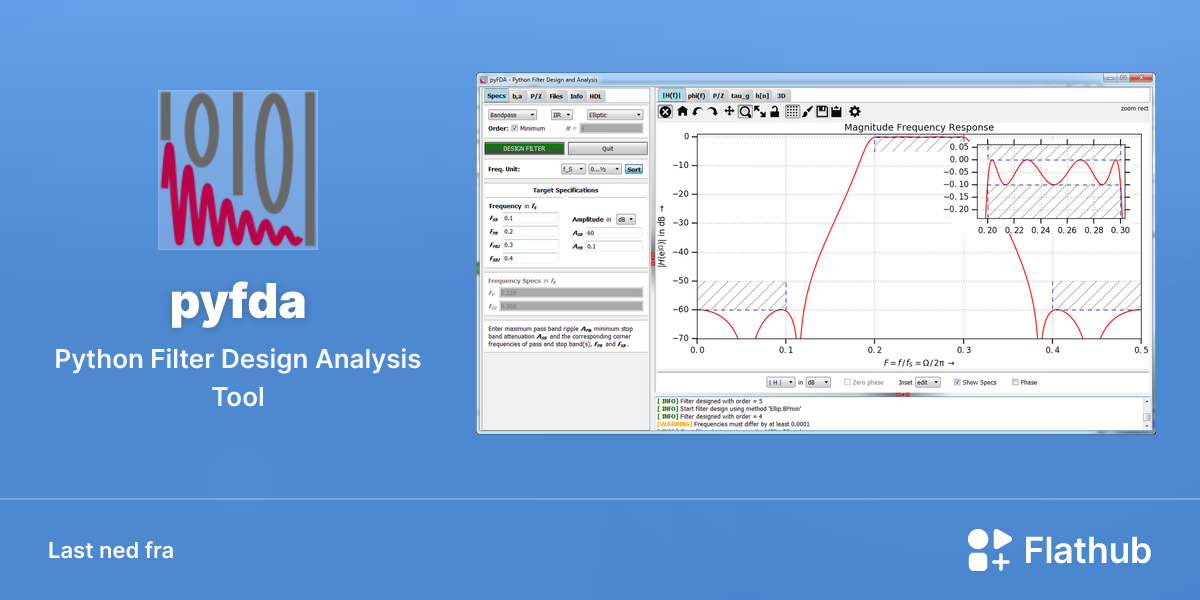
Task: Click the pyFDA icon in the title bar
Action: coord(484,79)
